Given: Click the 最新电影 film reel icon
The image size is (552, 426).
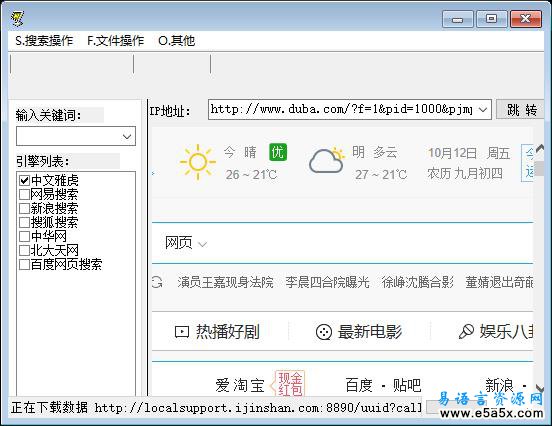Looking at the screenshot, I should coord(324,332).
